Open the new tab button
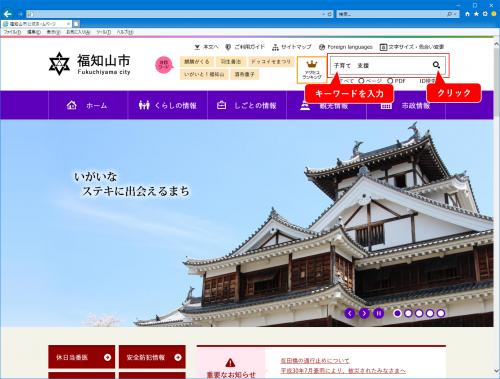500x379 pixels. [76, 24]
